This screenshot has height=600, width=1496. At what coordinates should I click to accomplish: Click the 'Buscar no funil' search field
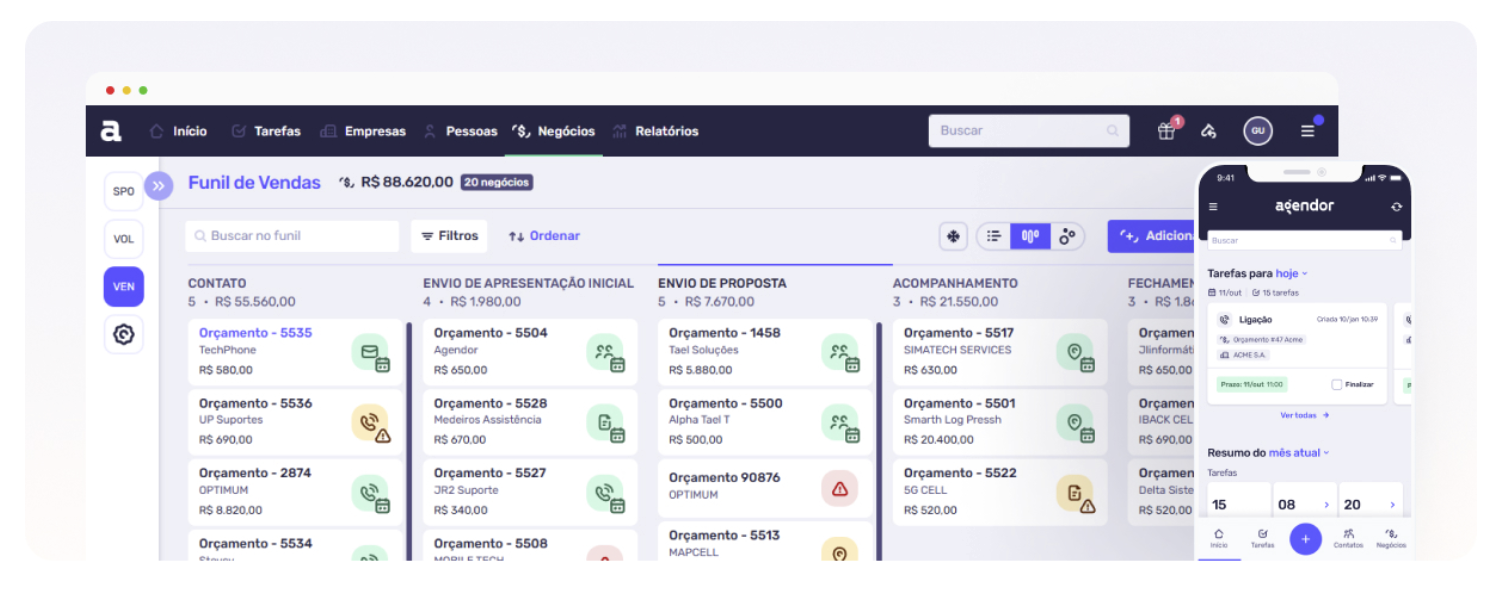(x=292, y=236)
